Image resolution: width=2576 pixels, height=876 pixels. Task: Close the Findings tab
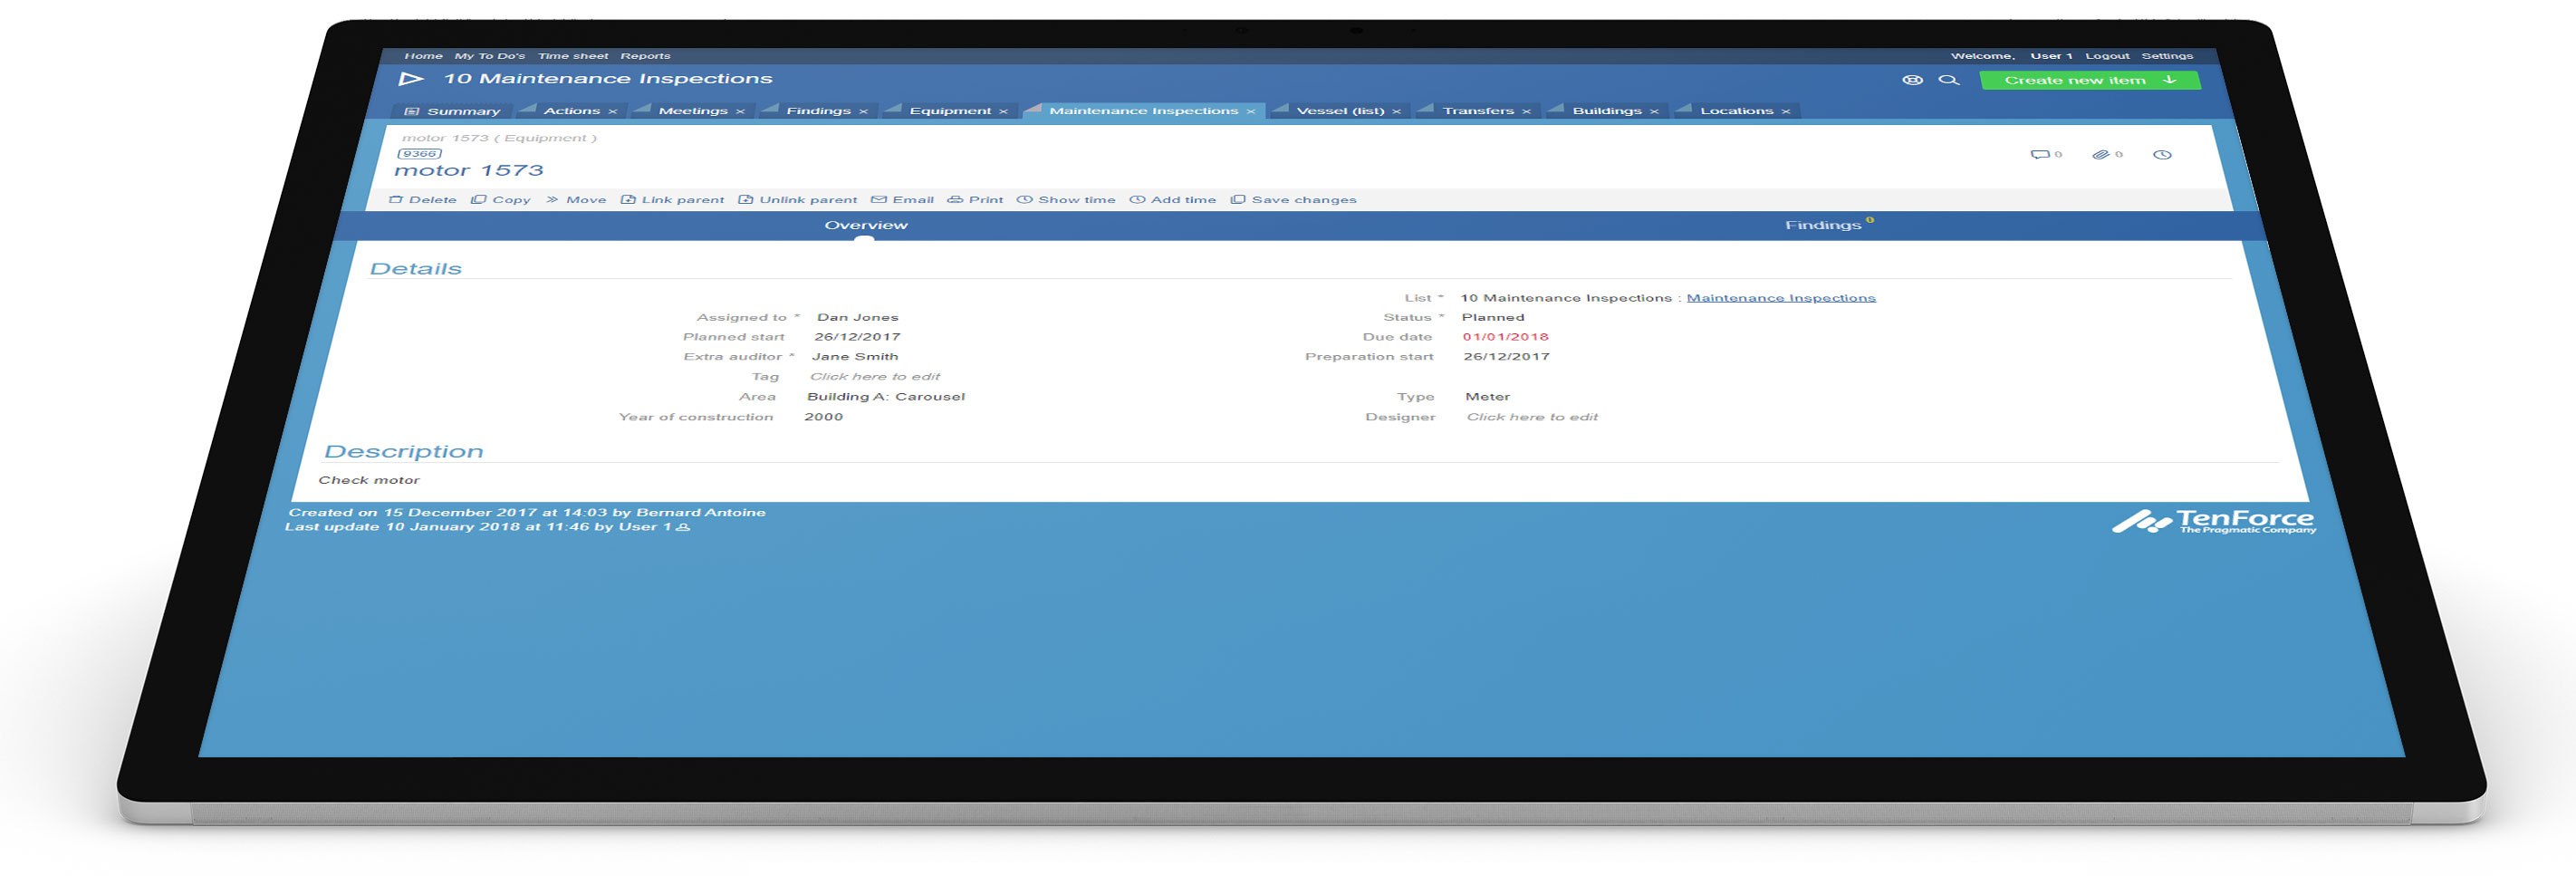point(863,112)
